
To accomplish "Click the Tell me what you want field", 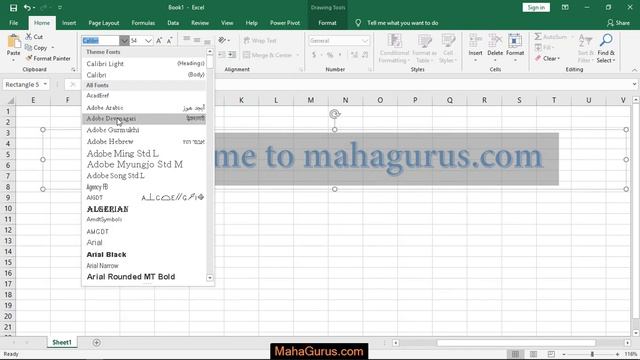I will pyautogui.click(x=402, y=23).
